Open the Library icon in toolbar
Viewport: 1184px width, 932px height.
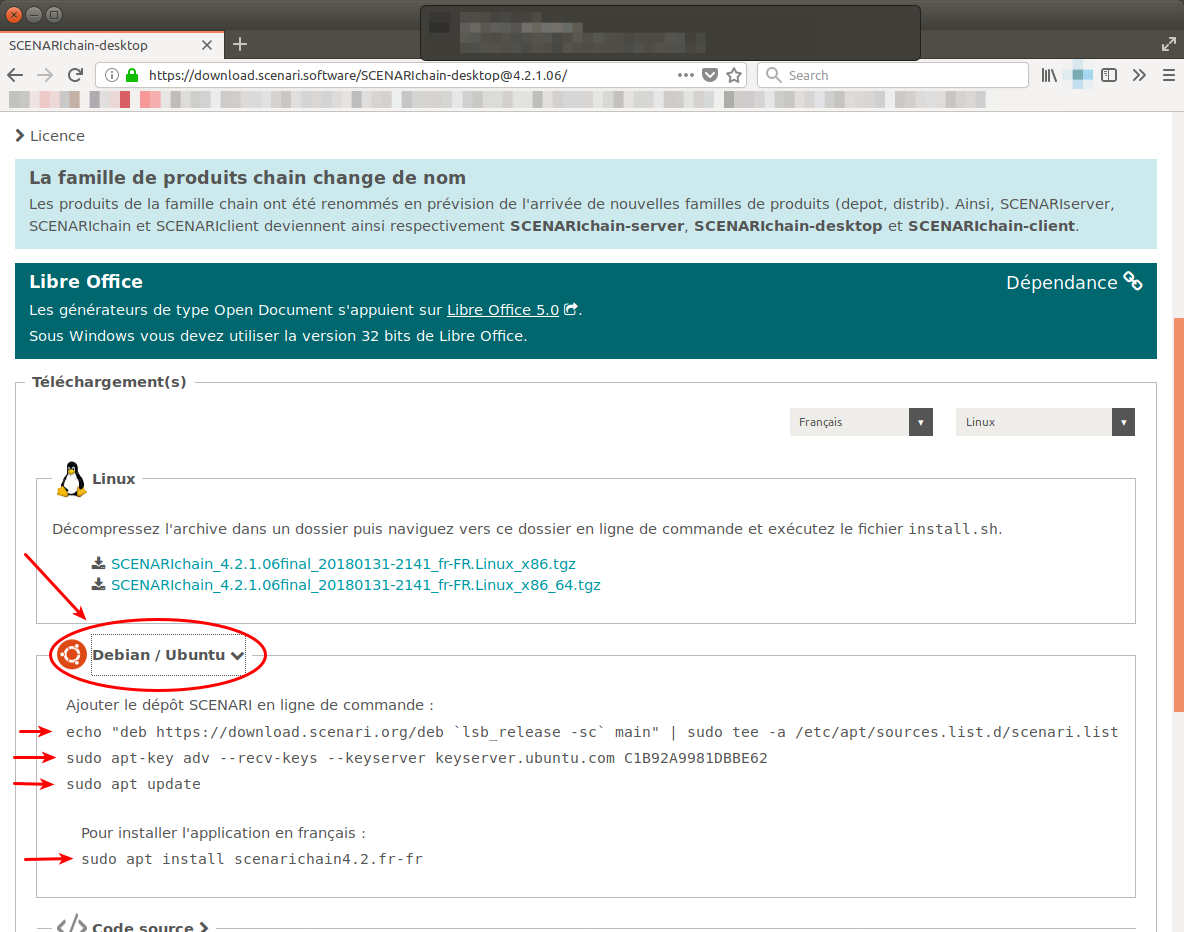1049,75
